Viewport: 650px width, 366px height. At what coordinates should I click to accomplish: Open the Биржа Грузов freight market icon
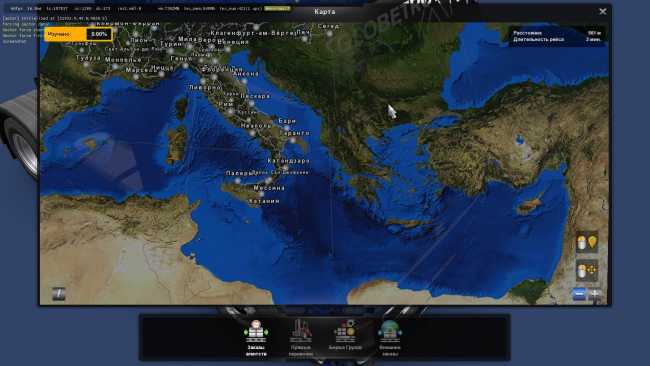tap(345, 335)
